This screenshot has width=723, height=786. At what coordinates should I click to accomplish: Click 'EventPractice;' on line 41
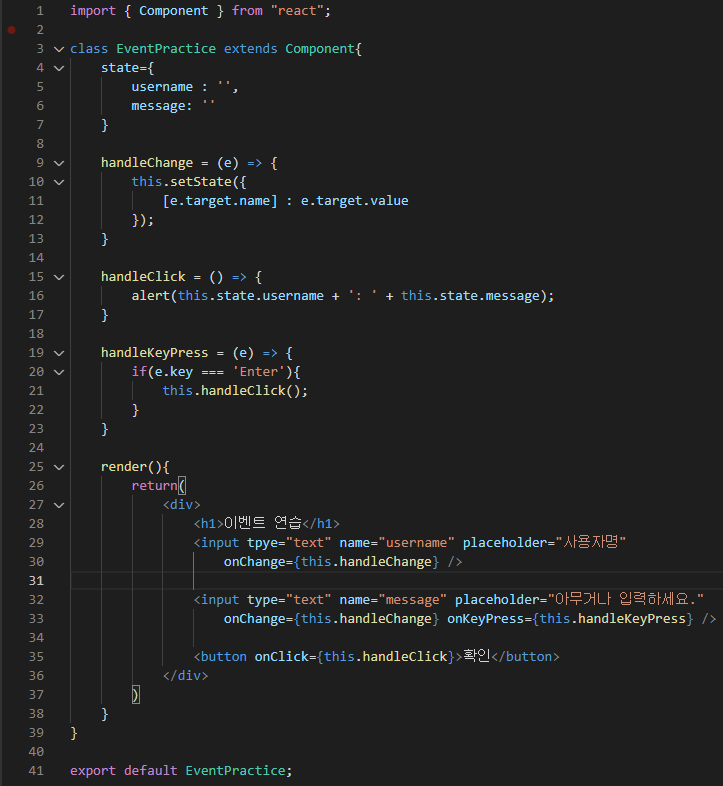pyautogui.click(x=239, y=770)
